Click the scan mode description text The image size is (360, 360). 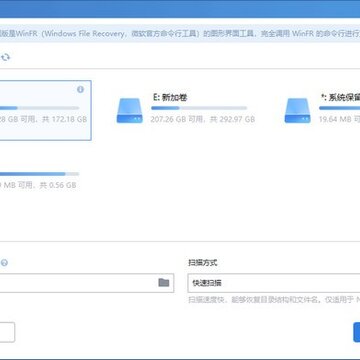[x=274, y=300]
